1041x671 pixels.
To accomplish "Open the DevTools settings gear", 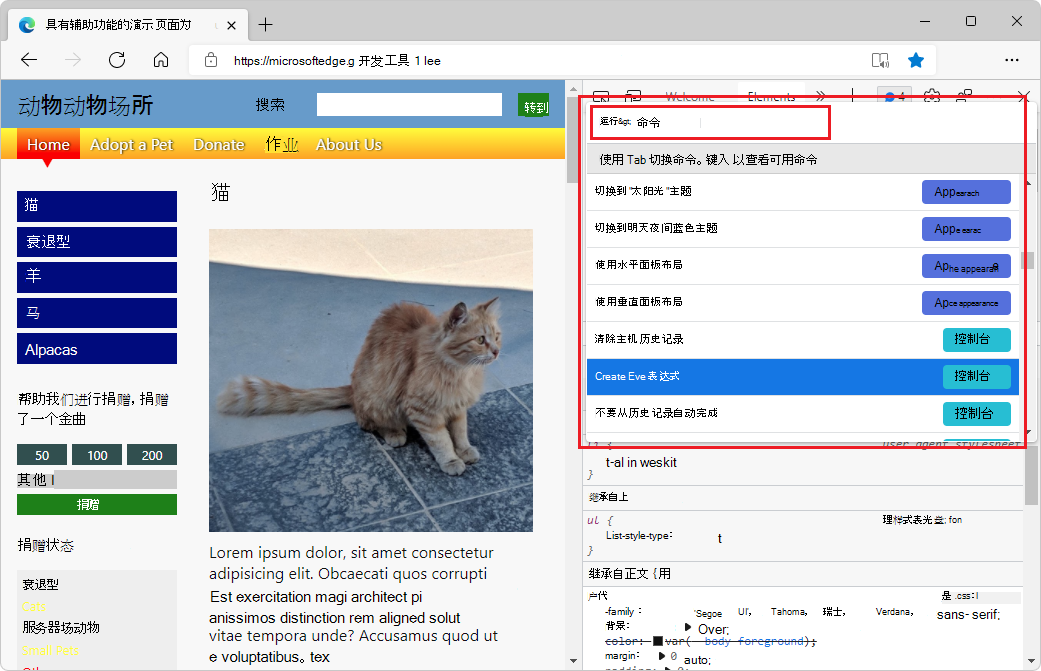I will [932, 96].
